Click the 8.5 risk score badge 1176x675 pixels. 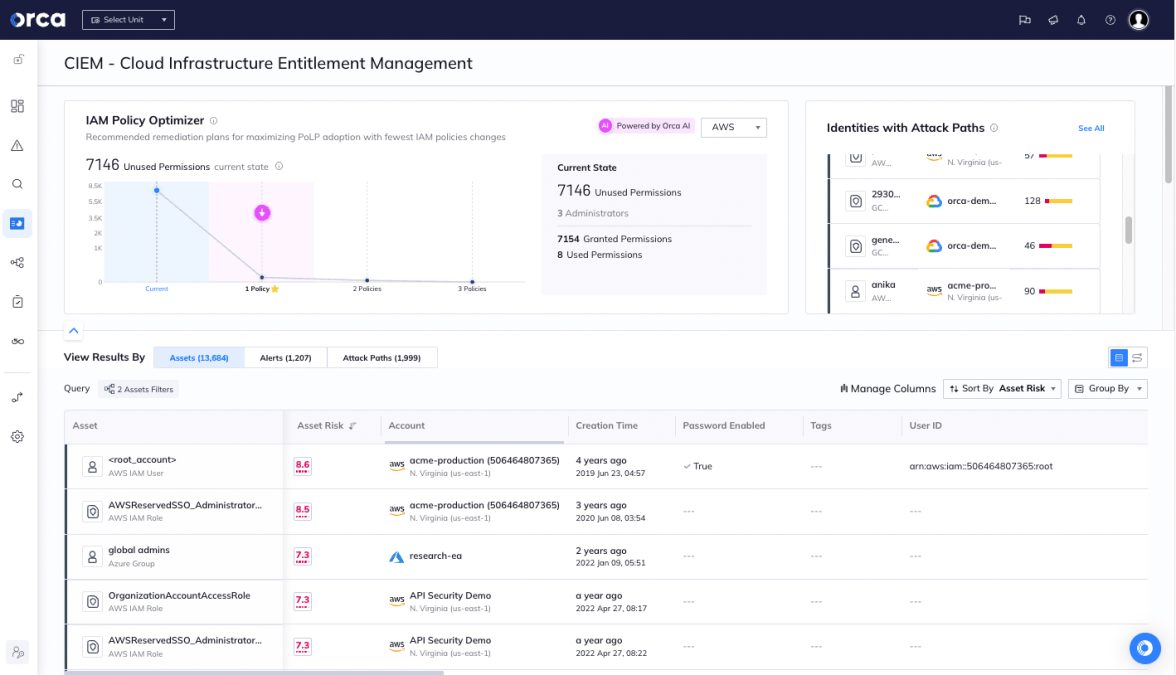(x=302, y=512)
